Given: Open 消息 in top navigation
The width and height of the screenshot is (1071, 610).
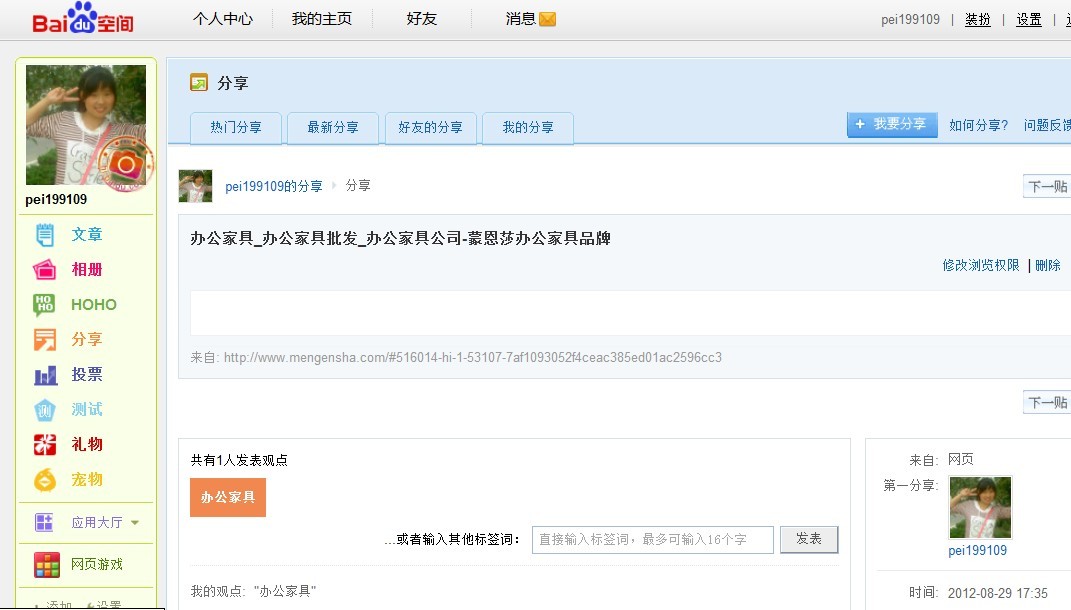Looking at the screenshot, I should (x=520, y=19).
